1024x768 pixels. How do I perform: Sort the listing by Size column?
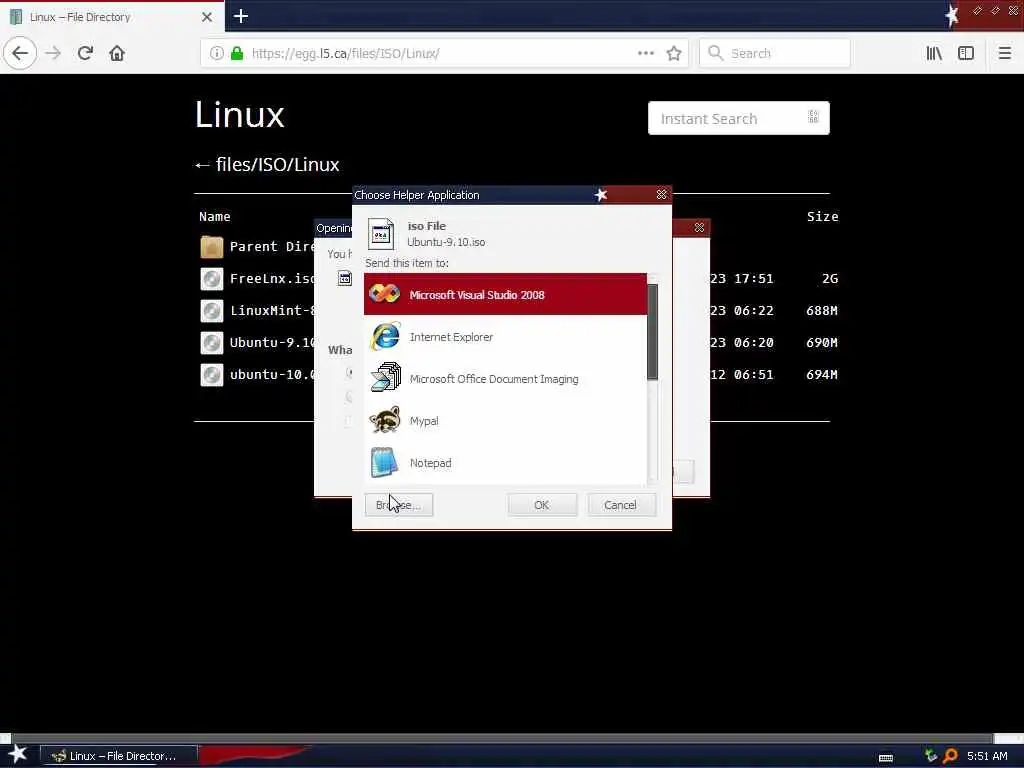click(822, 217)
